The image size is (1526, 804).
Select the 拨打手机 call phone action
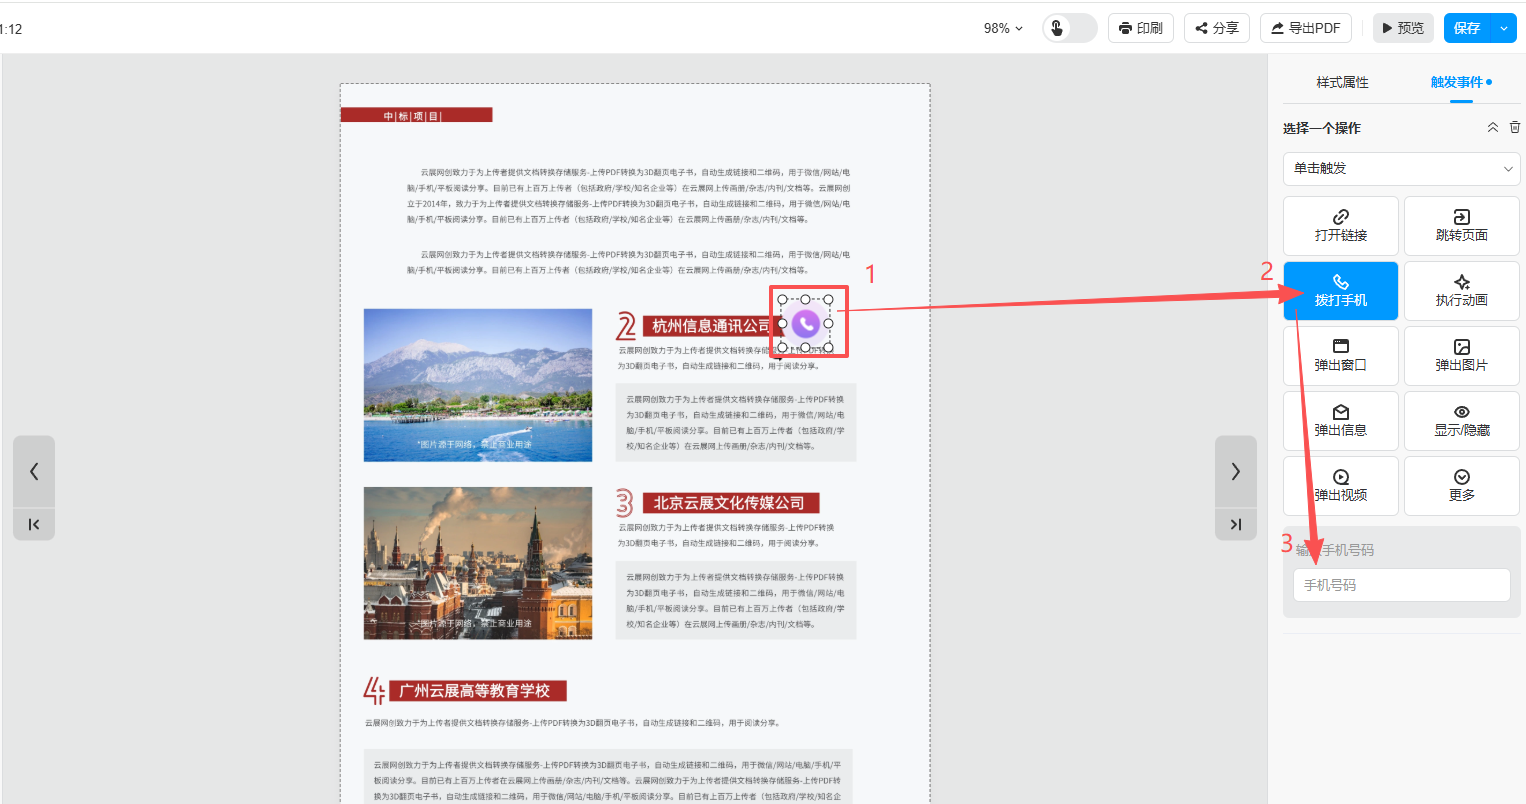coord(1340,291)
